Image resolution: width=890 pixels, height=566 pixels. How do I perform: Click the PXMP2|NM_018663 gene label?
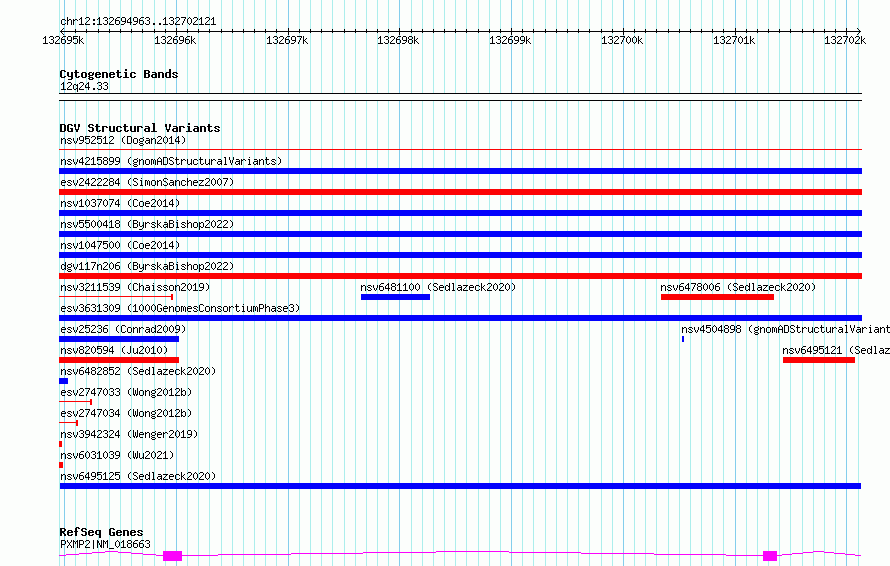pos(106,544)
